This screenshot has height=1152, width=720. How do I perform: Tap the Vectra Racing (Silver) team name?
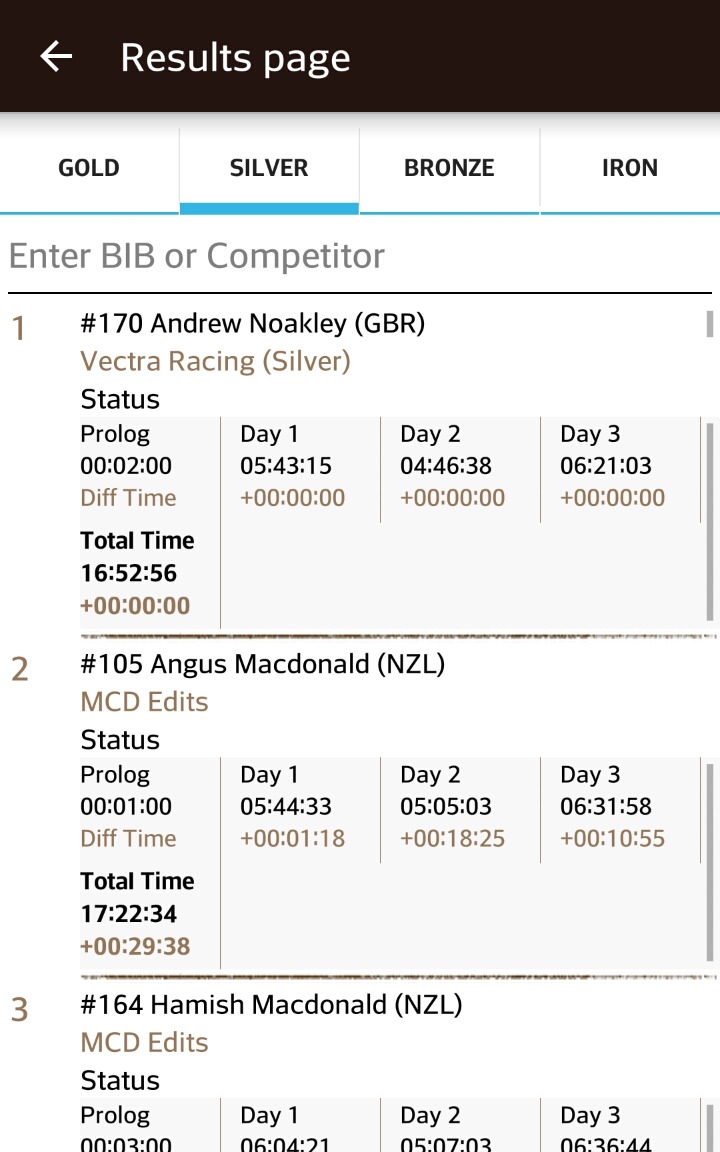coord(215,361)
